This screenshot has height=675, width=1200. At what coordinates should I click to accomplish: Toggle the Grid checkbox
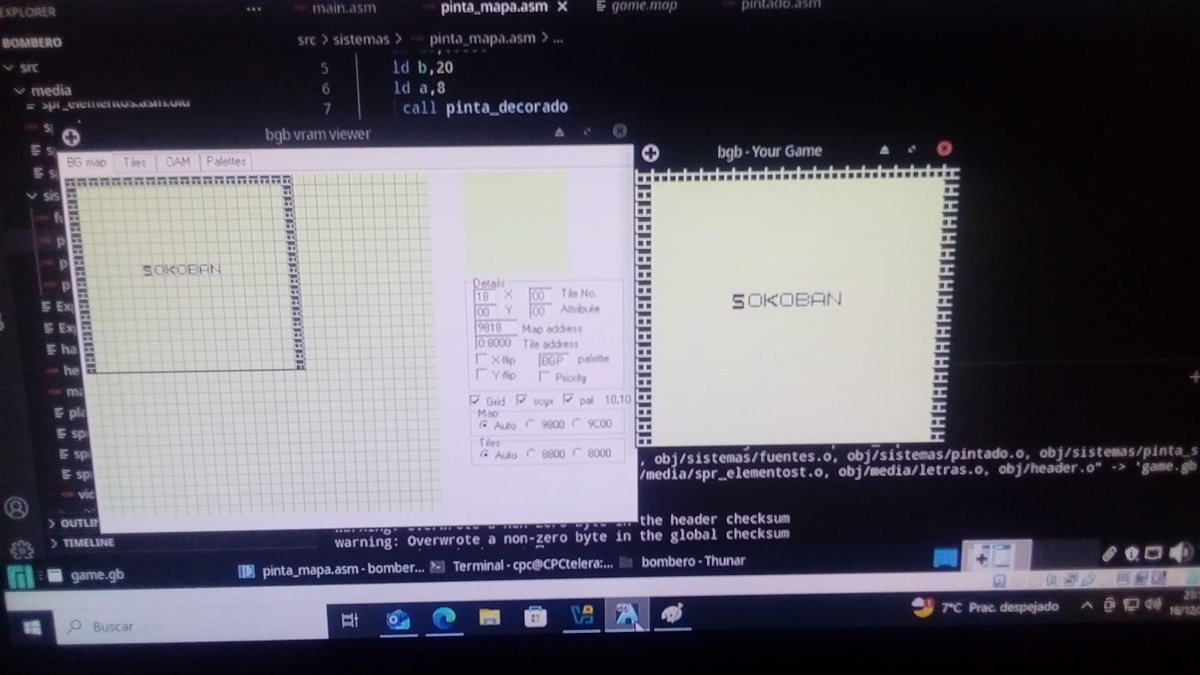click(x=476, y=400)
